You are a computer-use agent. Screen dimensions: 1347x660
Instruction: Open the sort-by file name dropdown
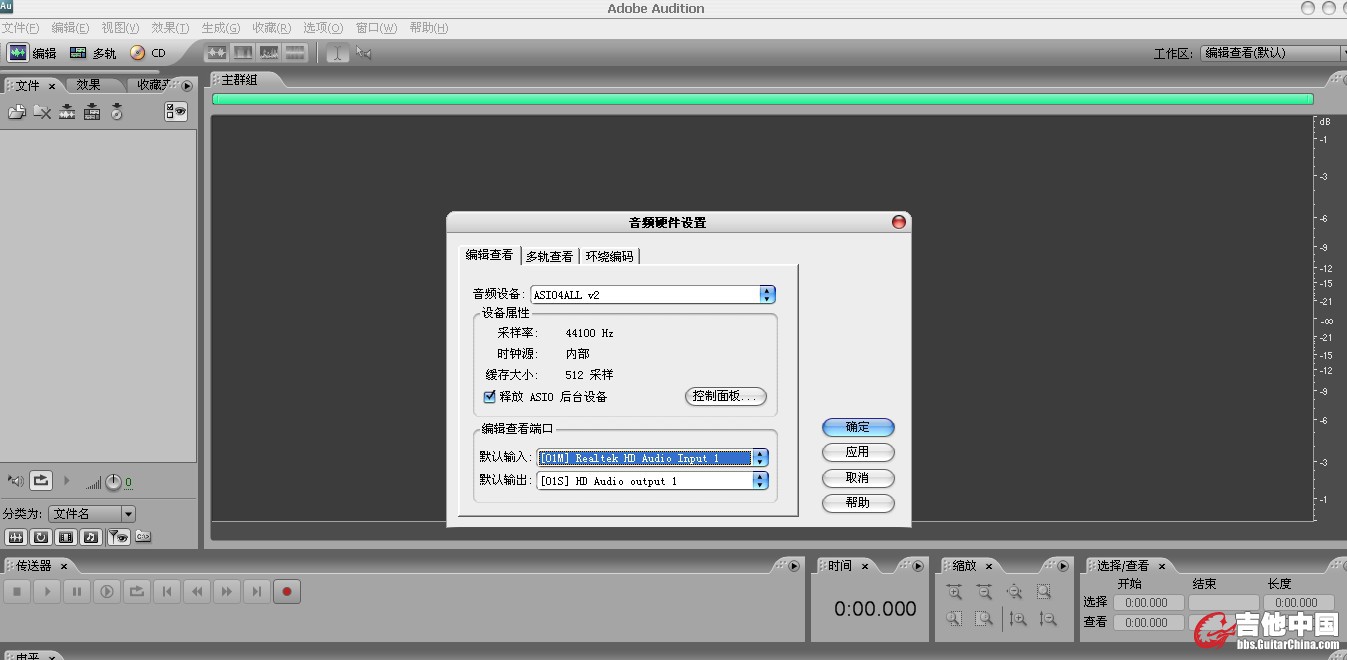pyautogui.click(x=93, y=513)
